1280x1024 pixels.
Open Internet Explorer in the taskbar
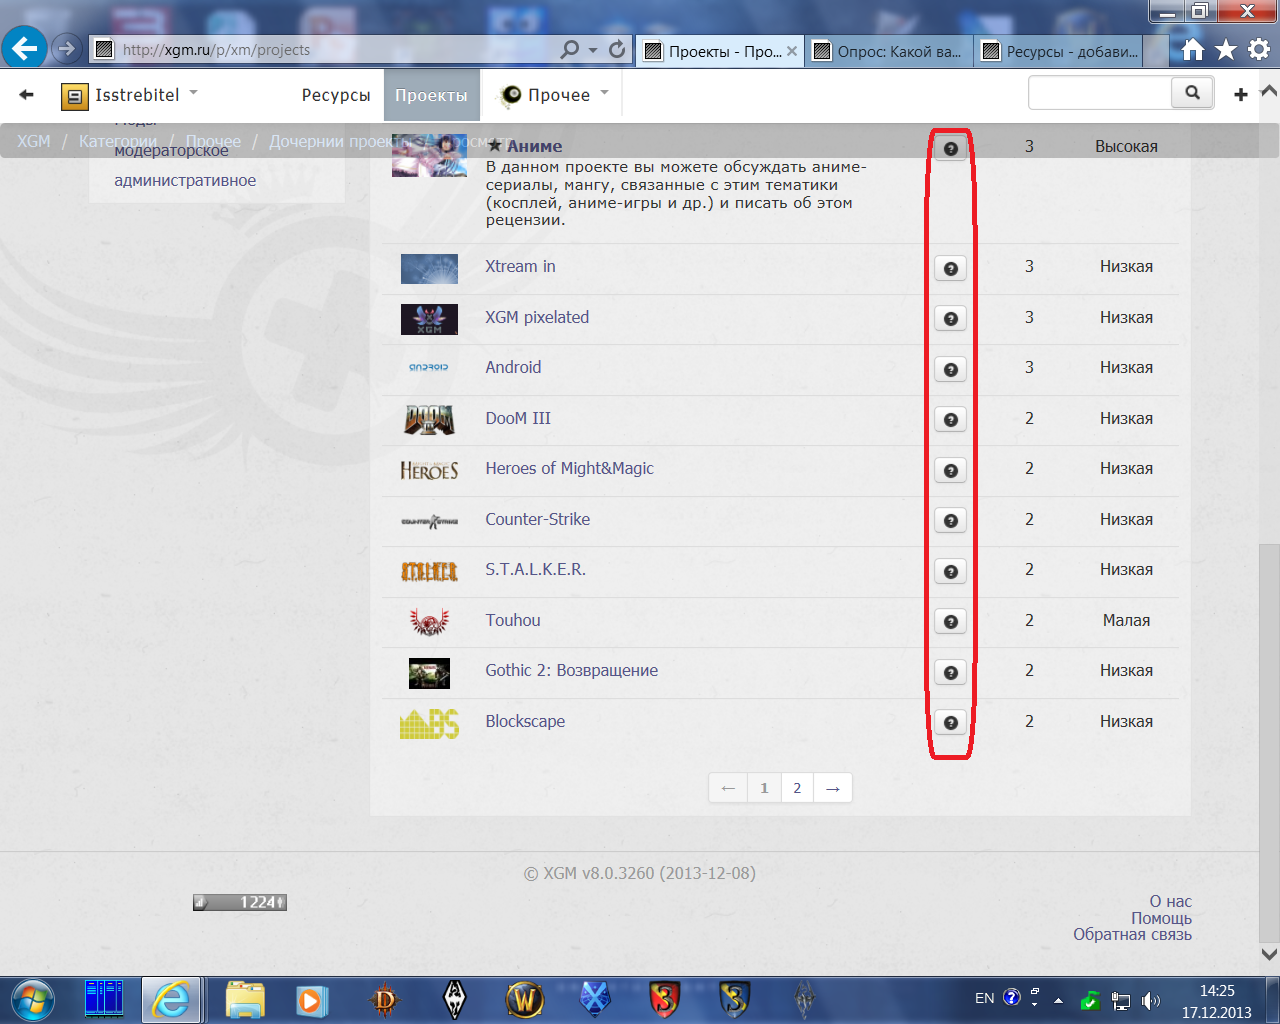pos(172,999)
